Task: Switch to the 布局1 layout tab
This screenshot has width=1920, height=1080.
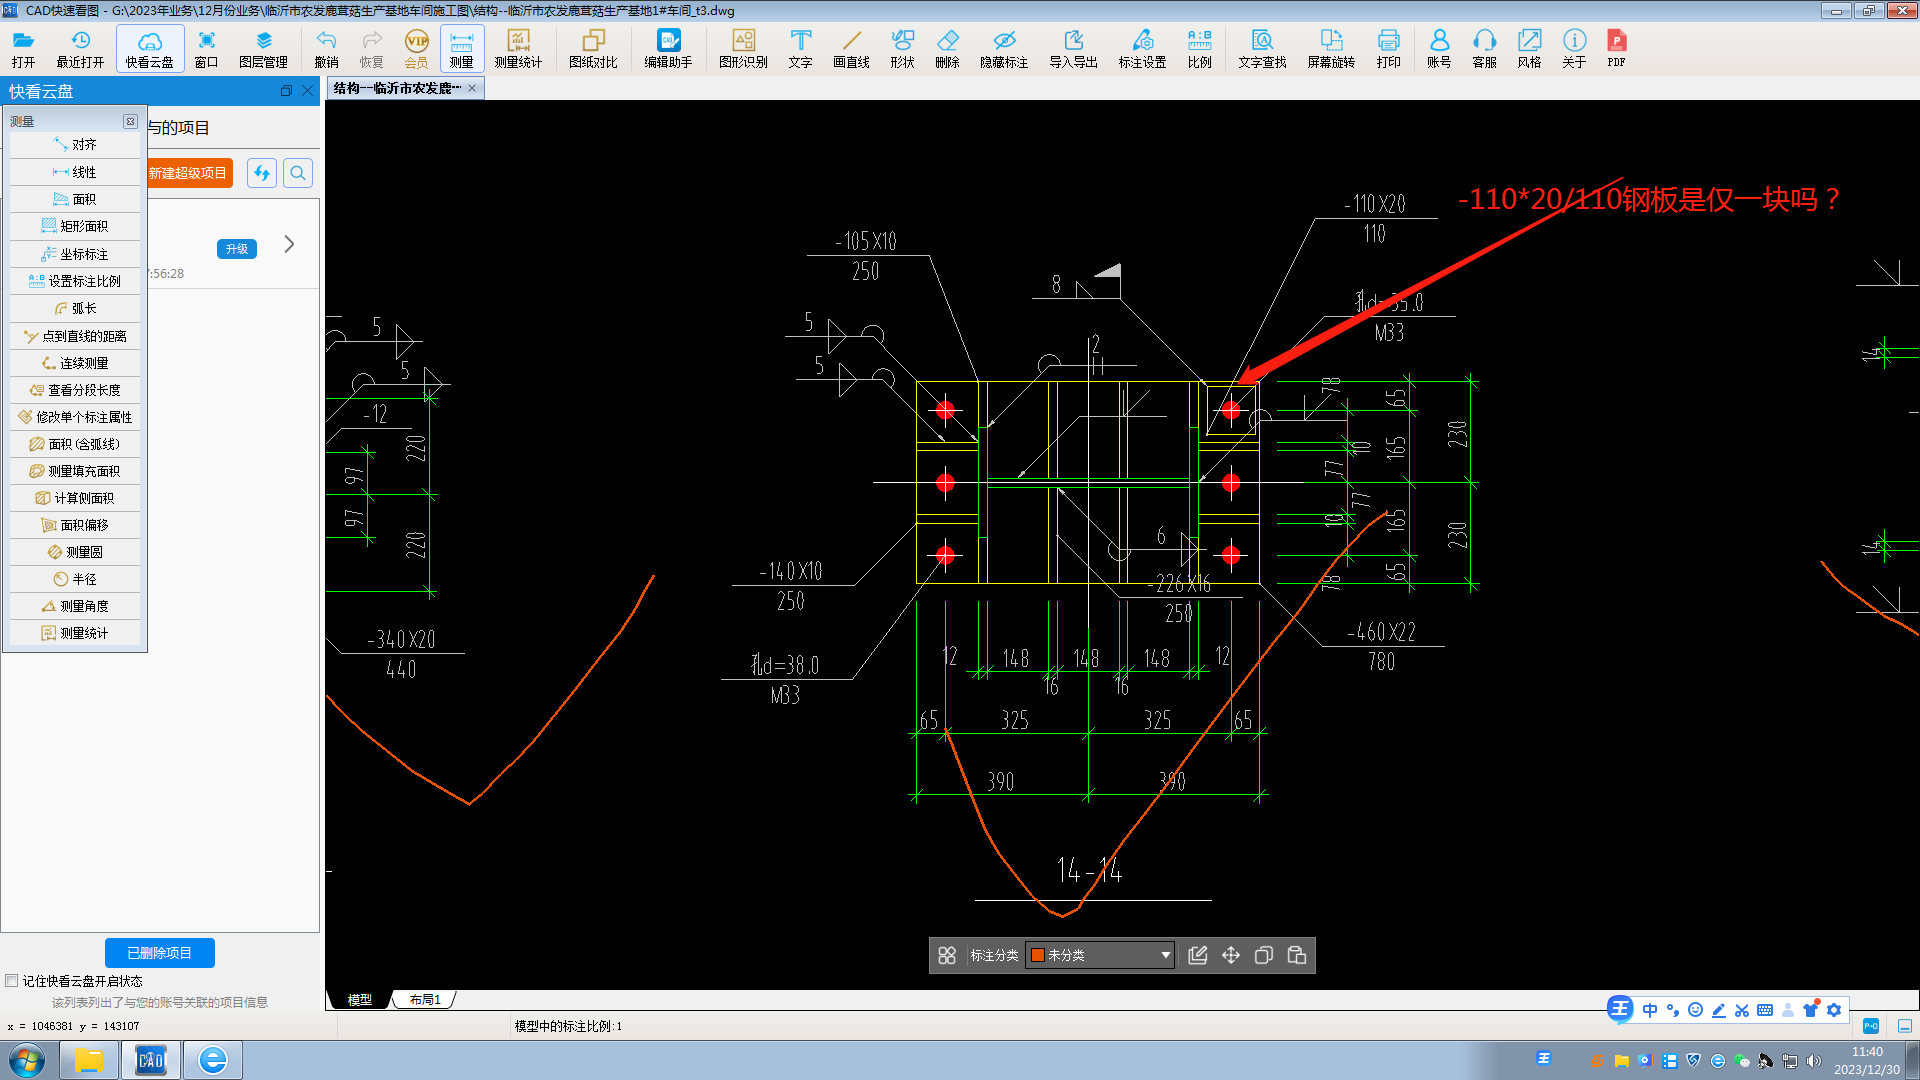Action: coord(425,999)
